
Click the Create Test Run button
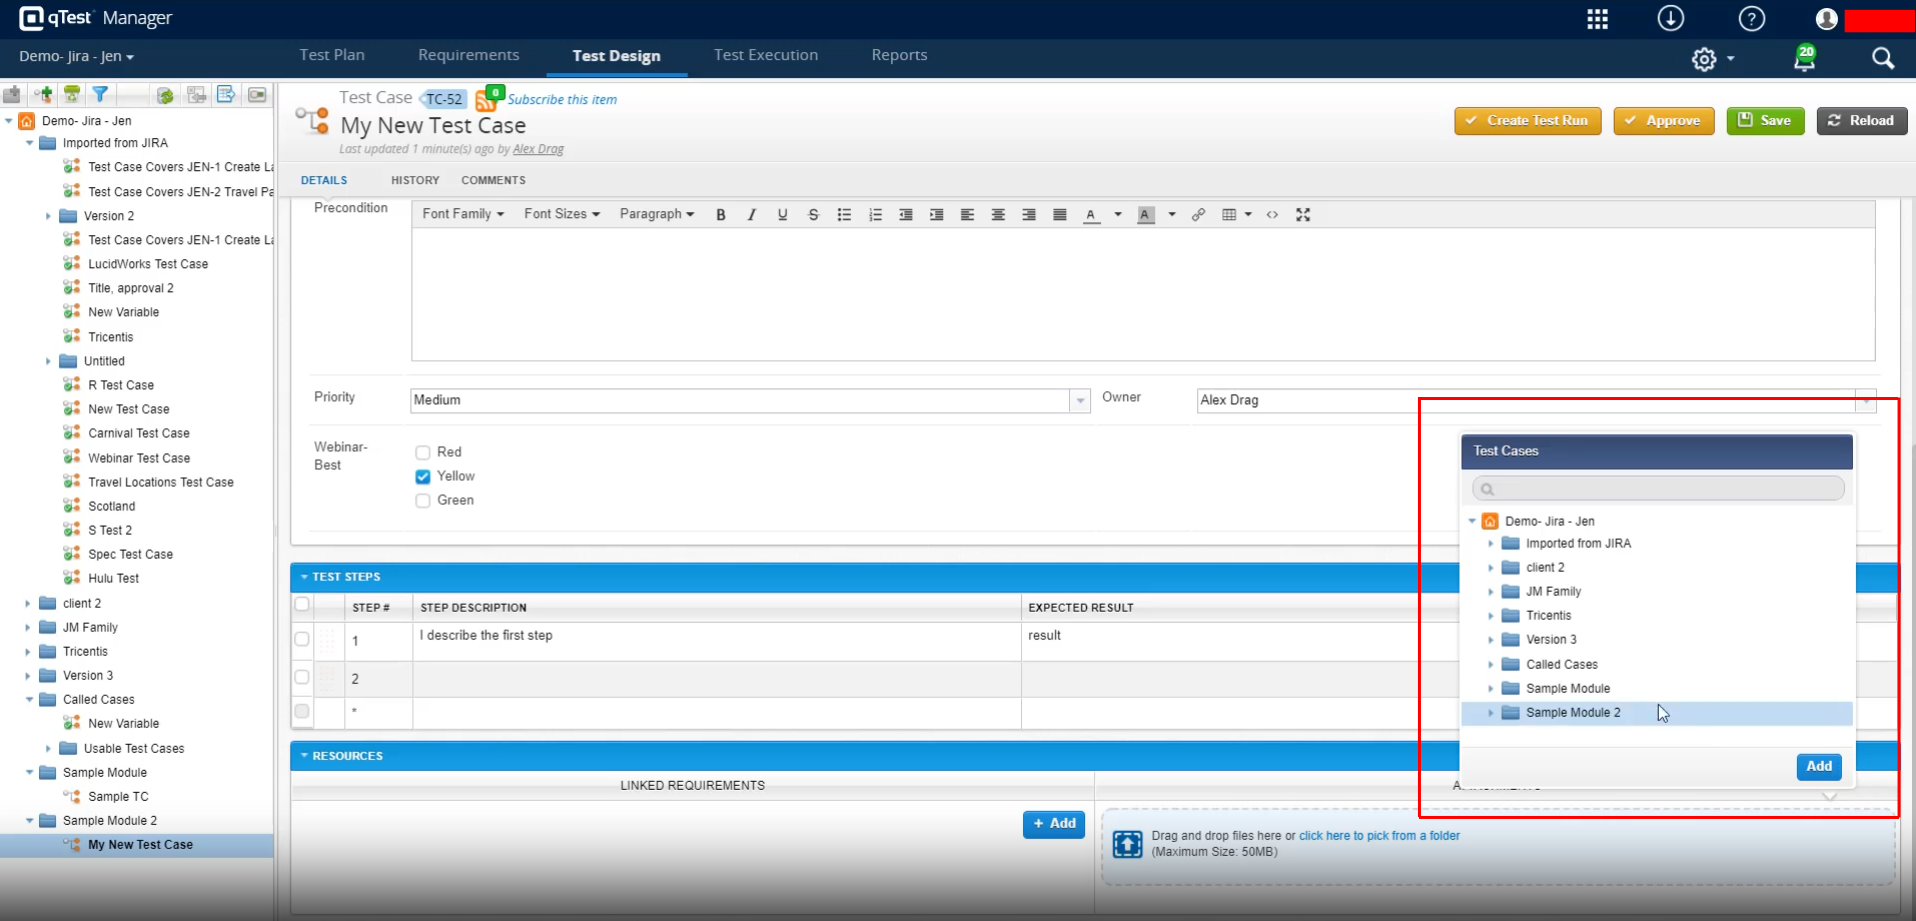pyautogui.click(x=1527, y=121)
